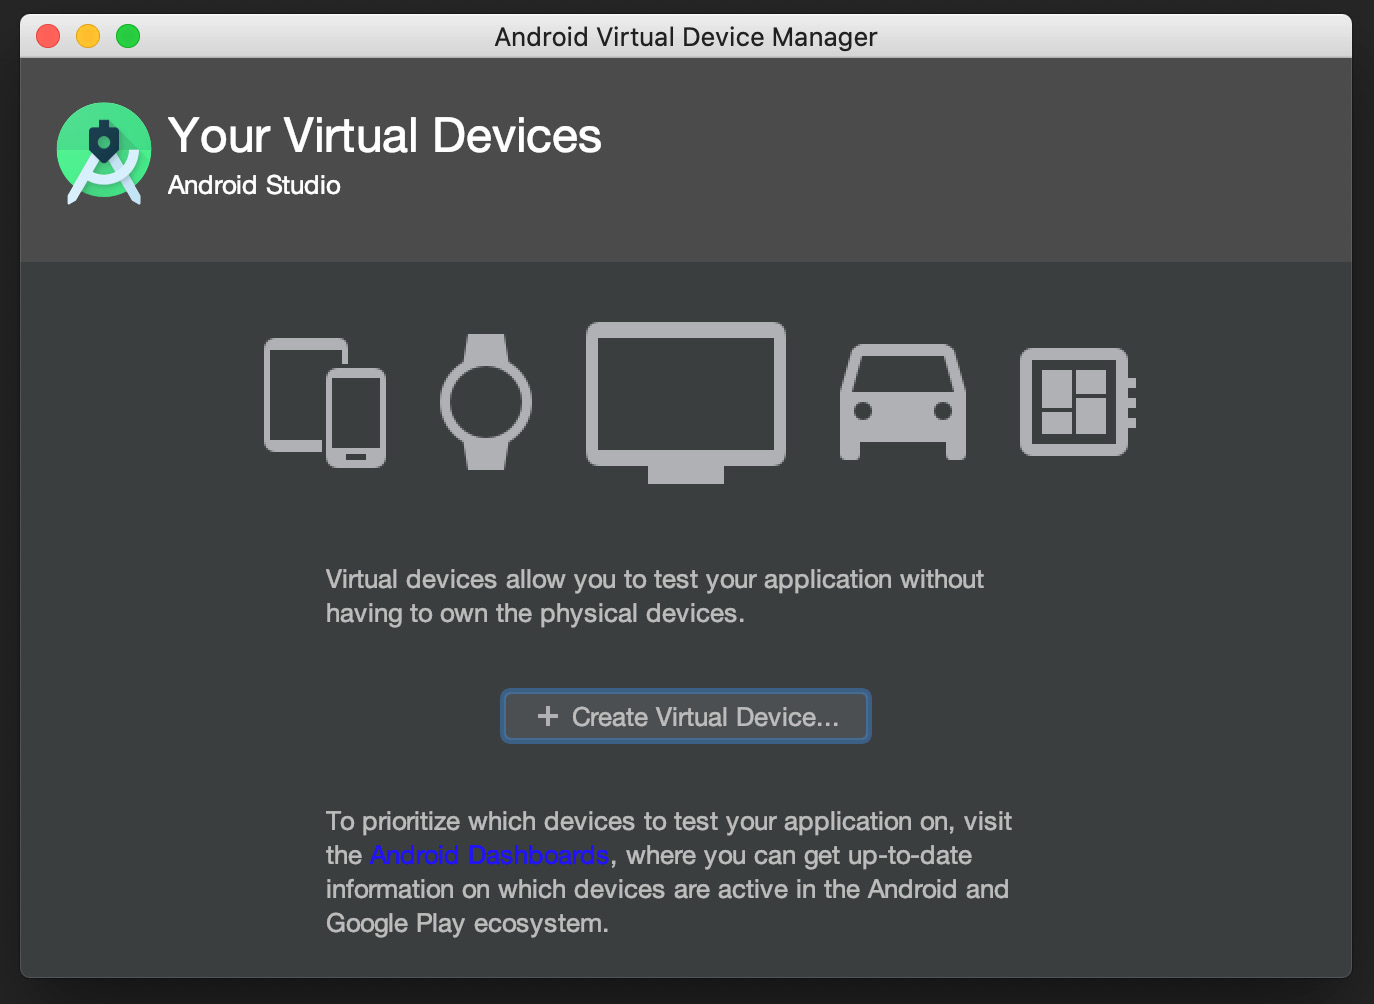The image size is (1374, 1004).
Task: Click the 'Your Virtual Devices' heading
Action: coord(385,136)
